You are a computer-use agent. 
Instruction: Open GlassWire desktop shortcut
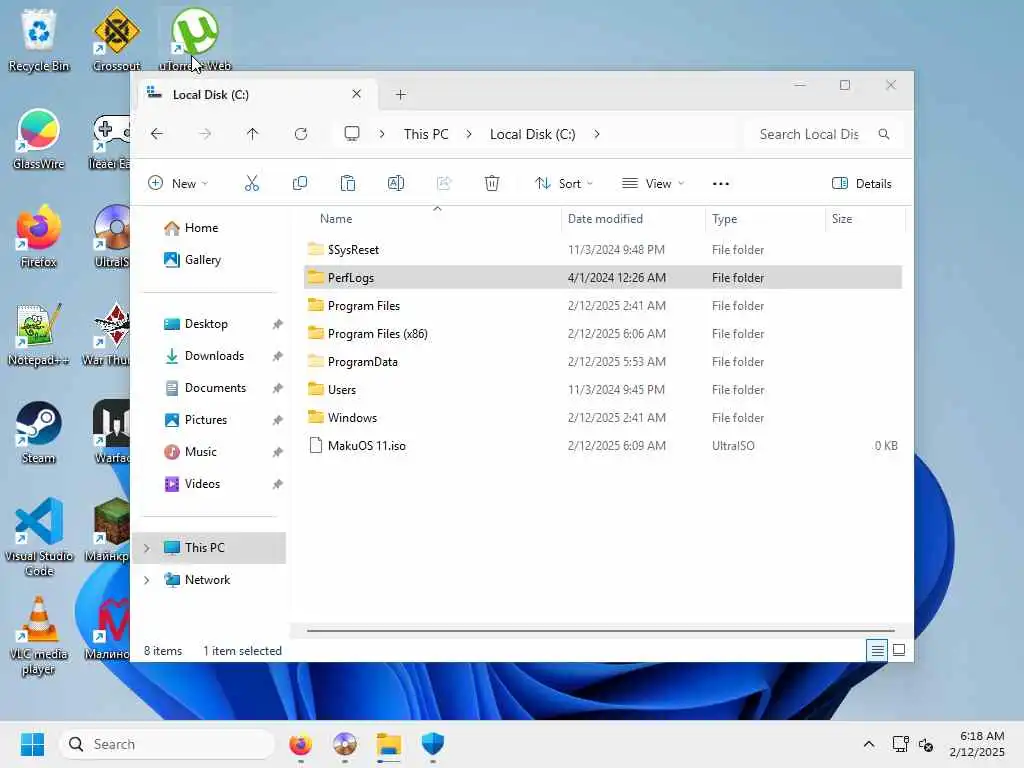(x=39, y=140)
